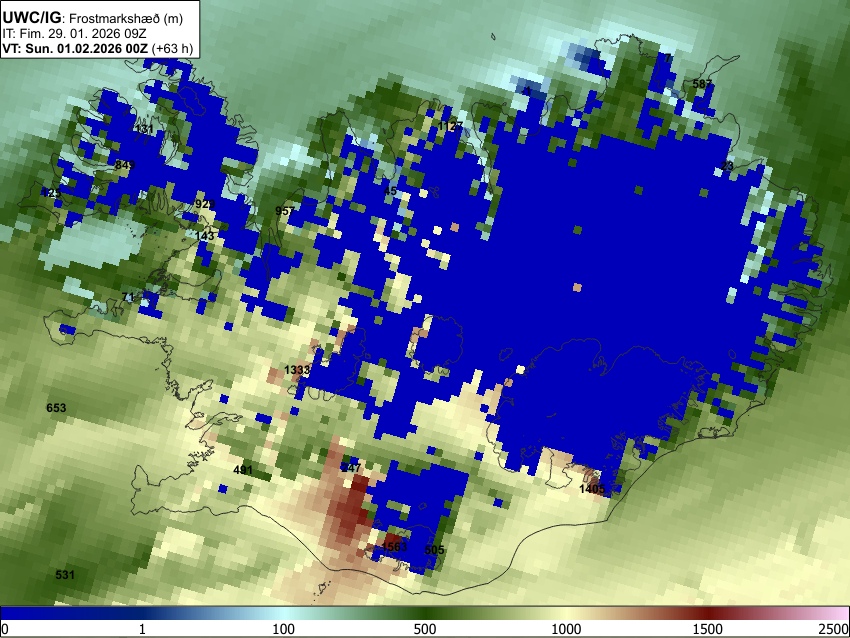The height and width of the screenshot is (638, 850).
Task: Click the dark green section of the color scale
Action: (x=425, y=613)
